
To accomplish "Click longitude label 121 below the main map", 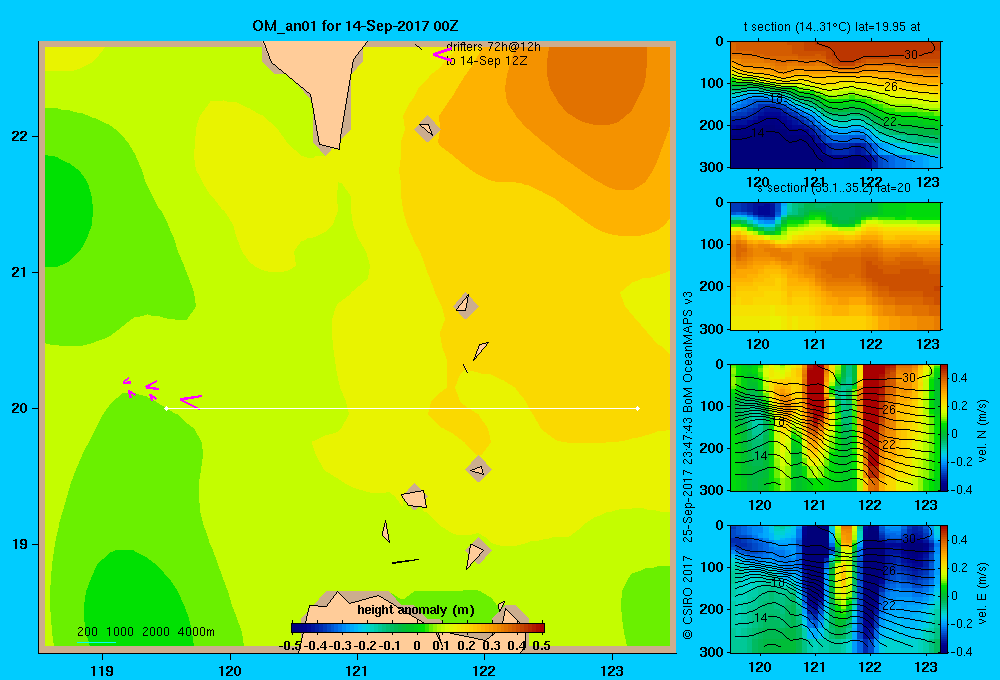I will pos(357,670).
